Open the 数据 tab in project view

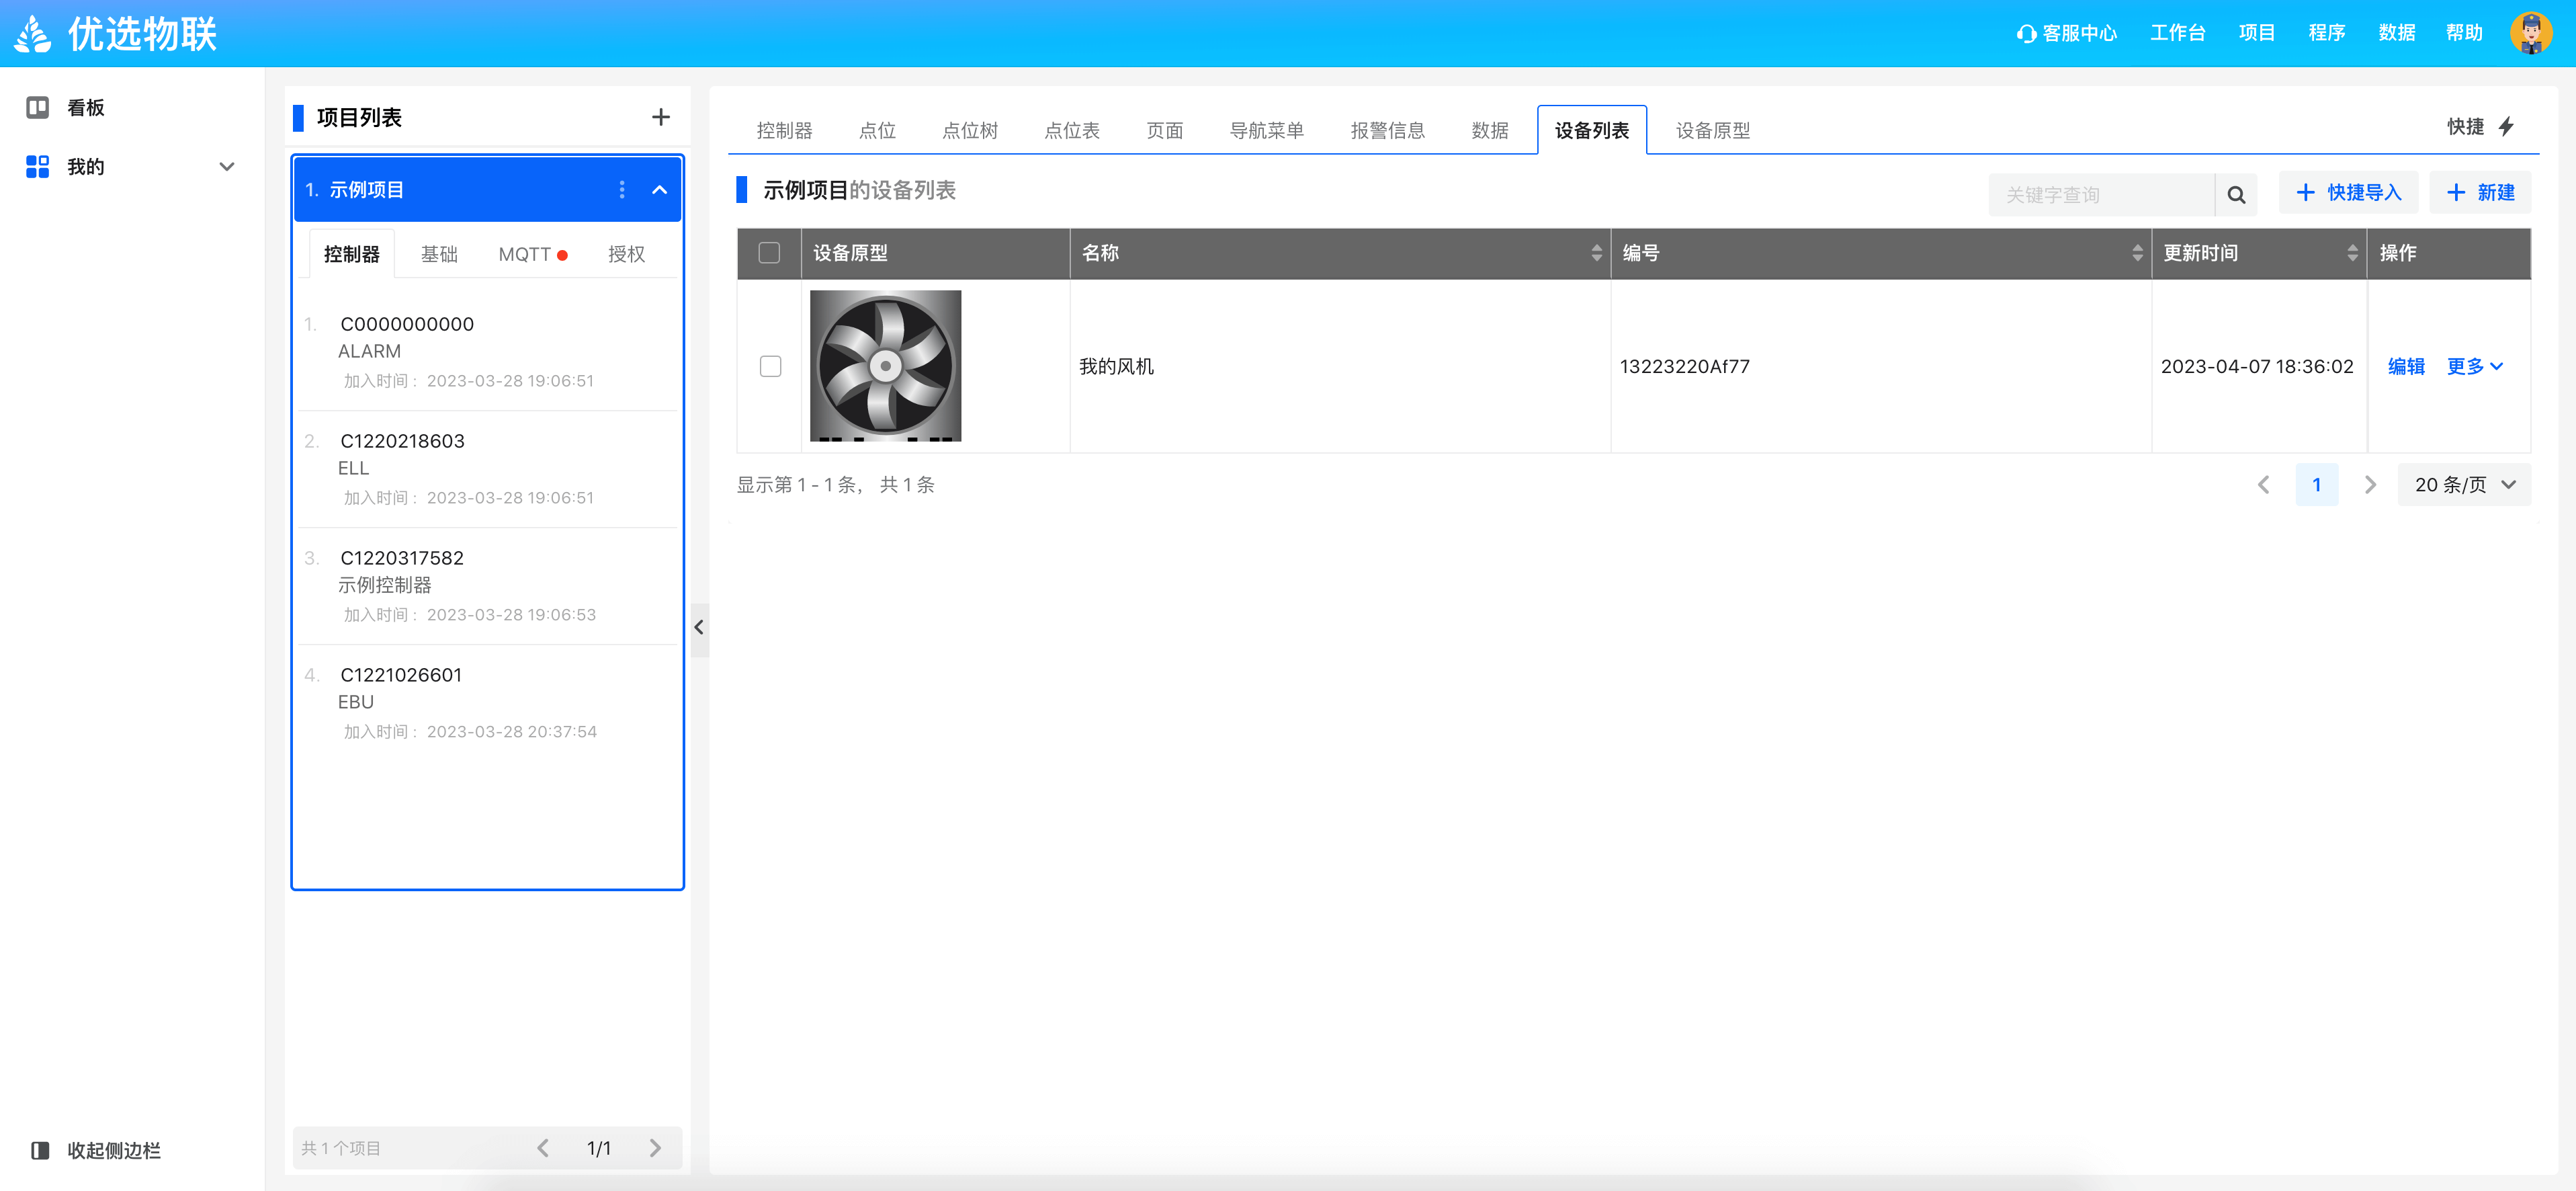(x=1489, y=130)
